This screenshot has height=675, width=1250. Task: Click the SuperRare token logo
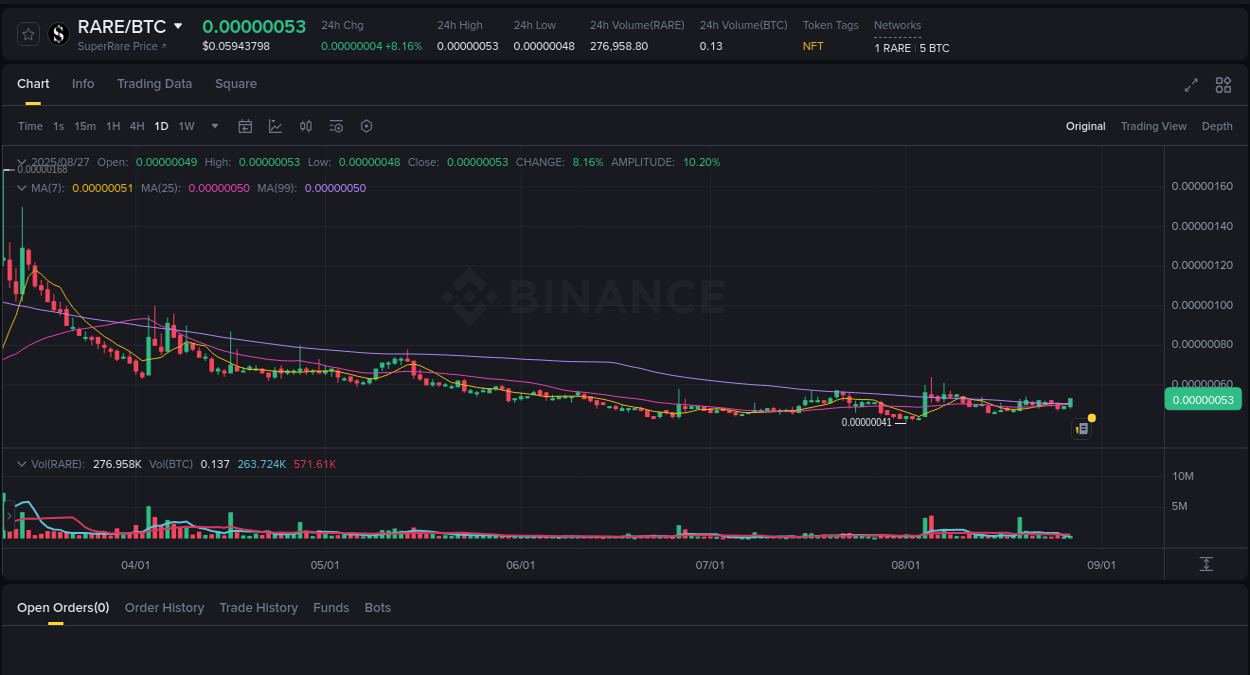(x=59, y=33)
